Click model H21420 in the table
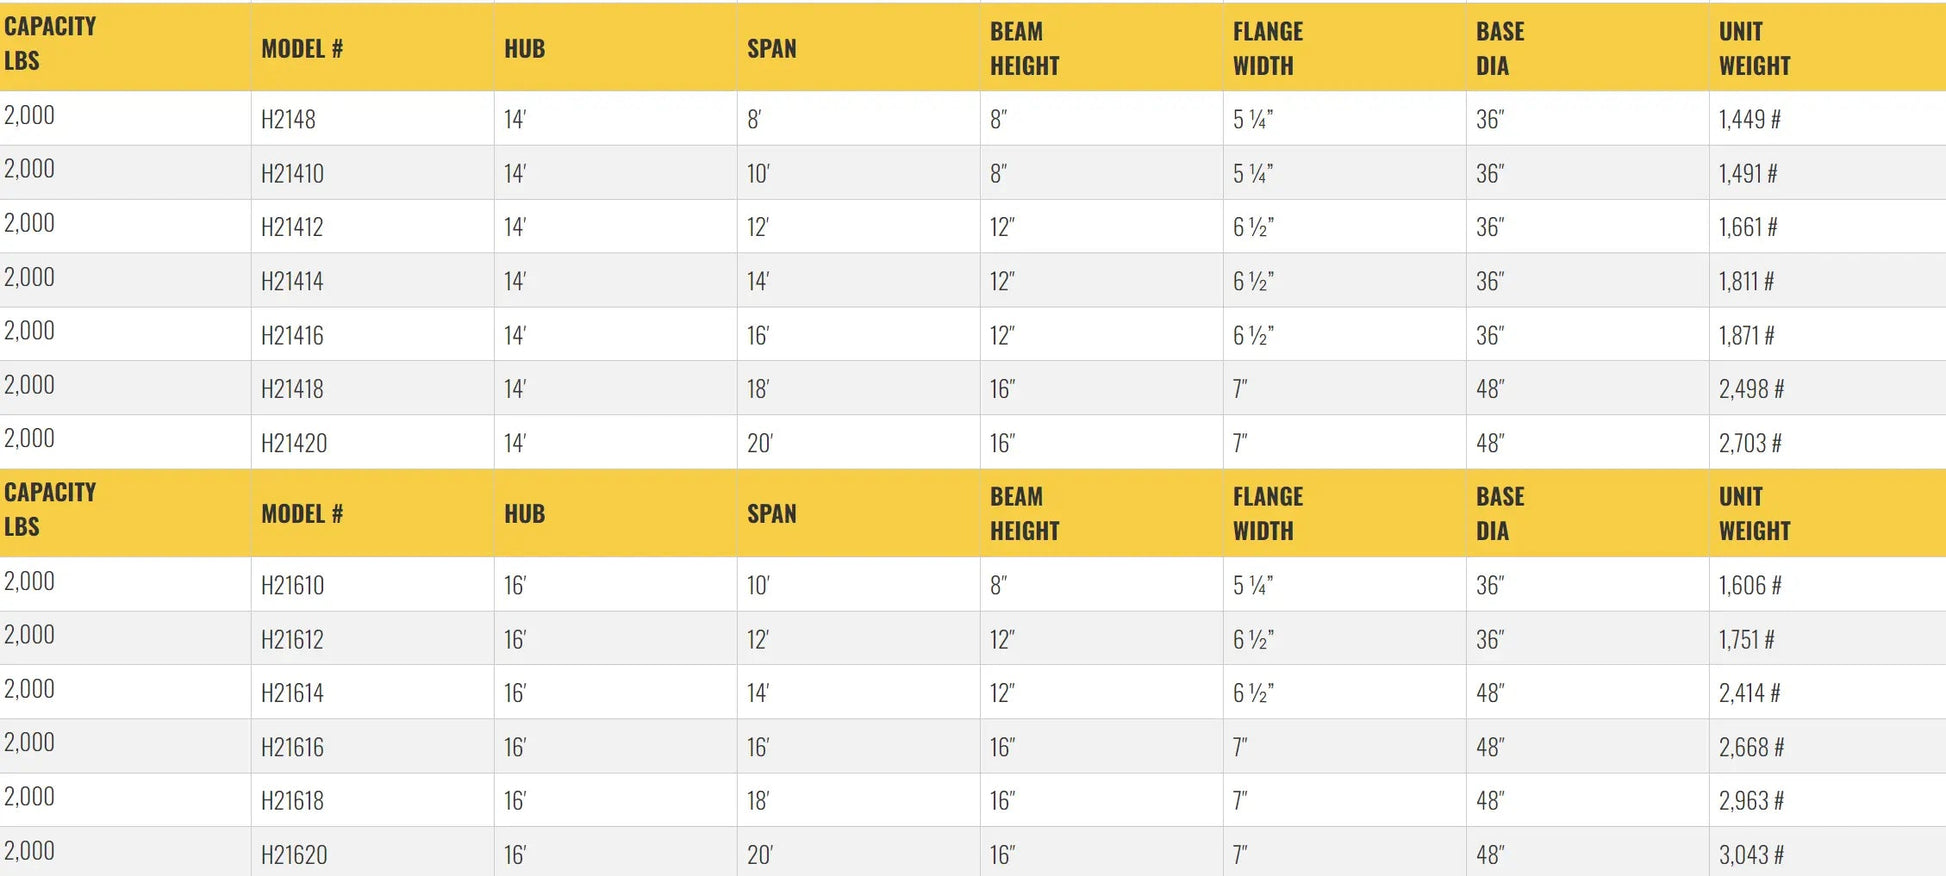The height and width of the screenshot is (876, 1946). [294, 443]
